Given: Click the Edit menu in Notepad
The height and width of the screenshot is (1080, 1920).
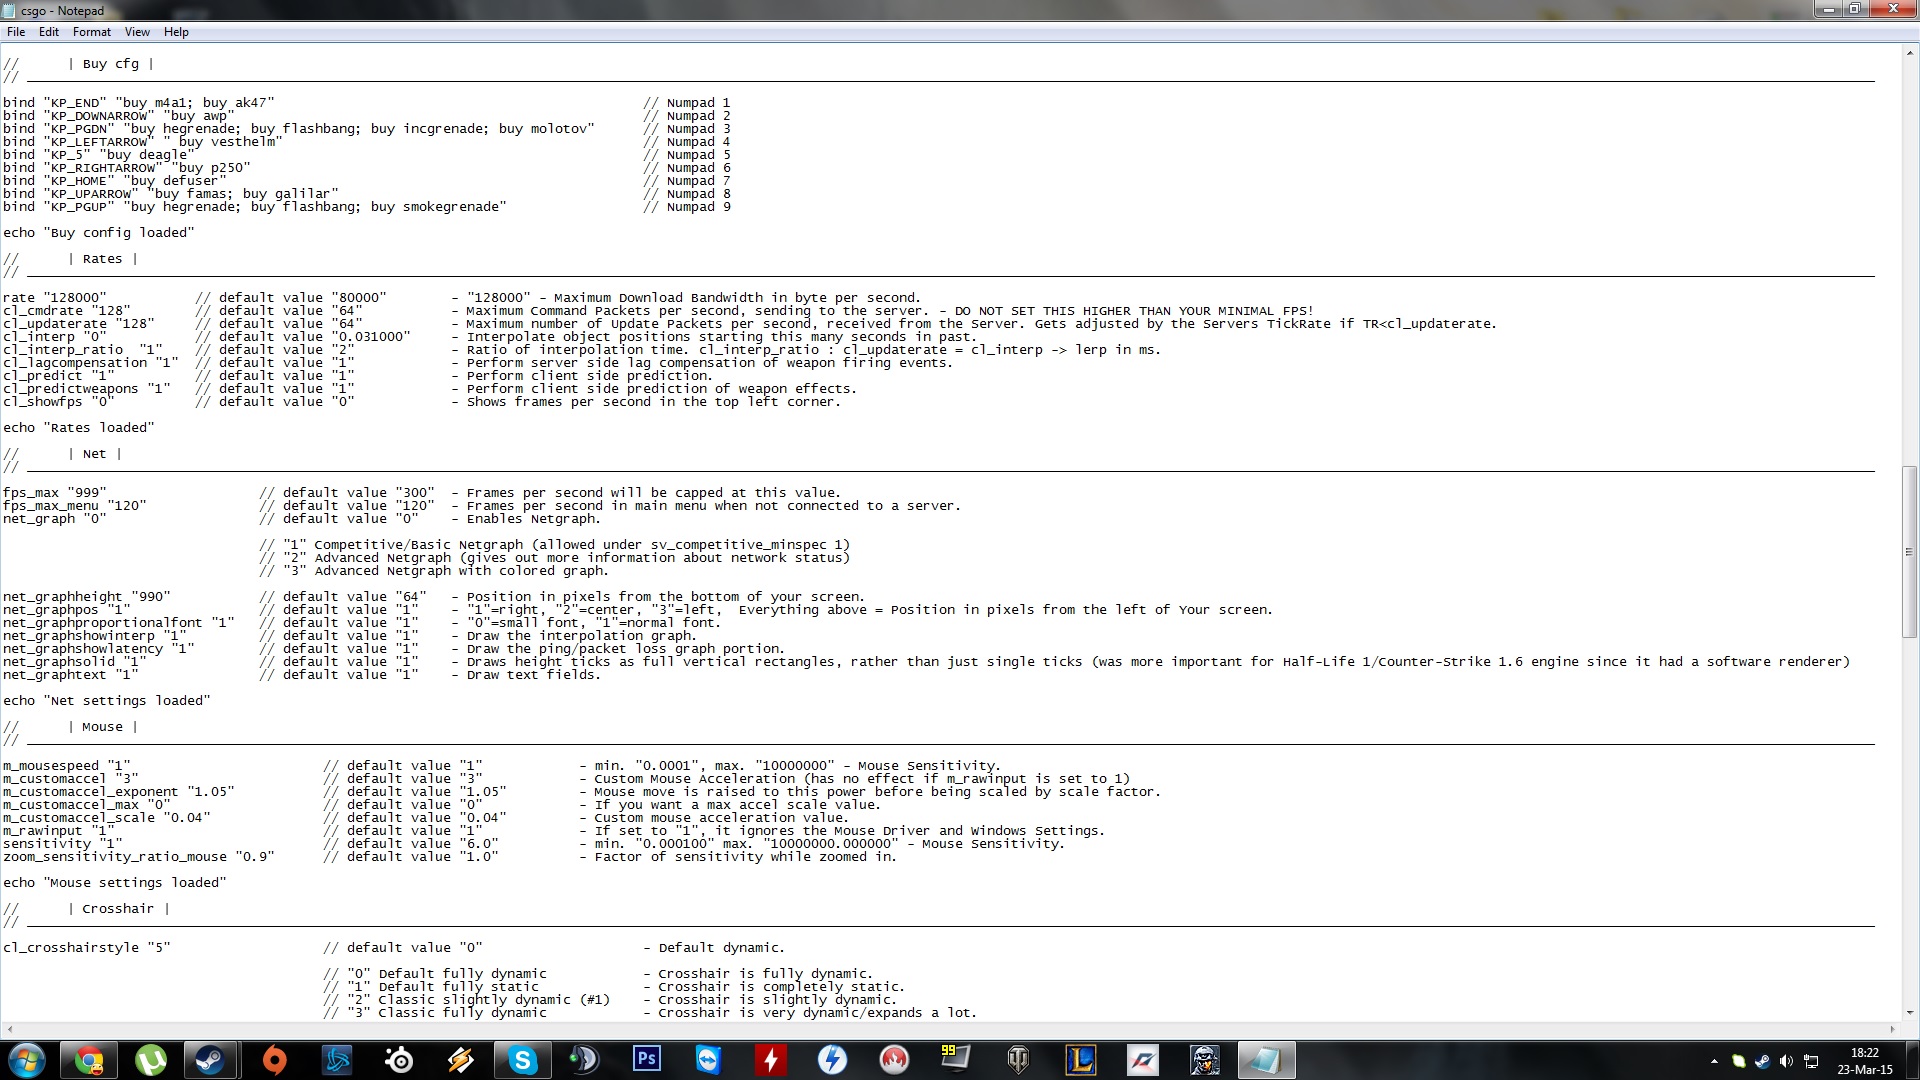Looking at the screenshot, I should point(50,32).
